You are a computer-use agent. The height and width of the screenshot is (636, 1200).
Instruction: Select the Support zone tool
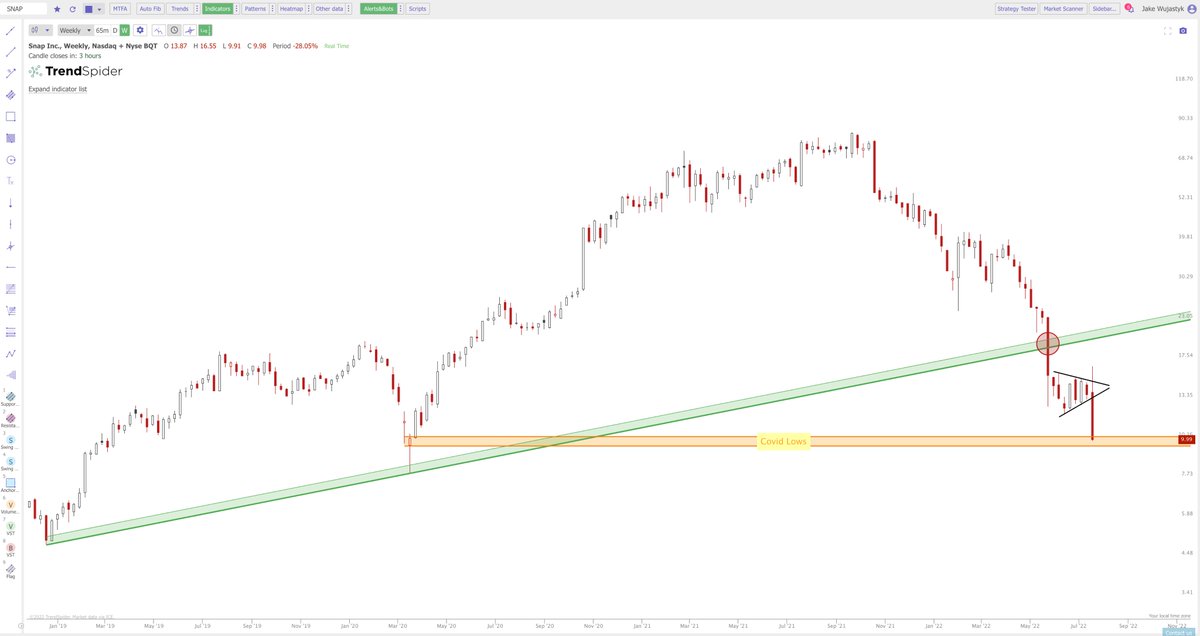(x=10, y=396)
